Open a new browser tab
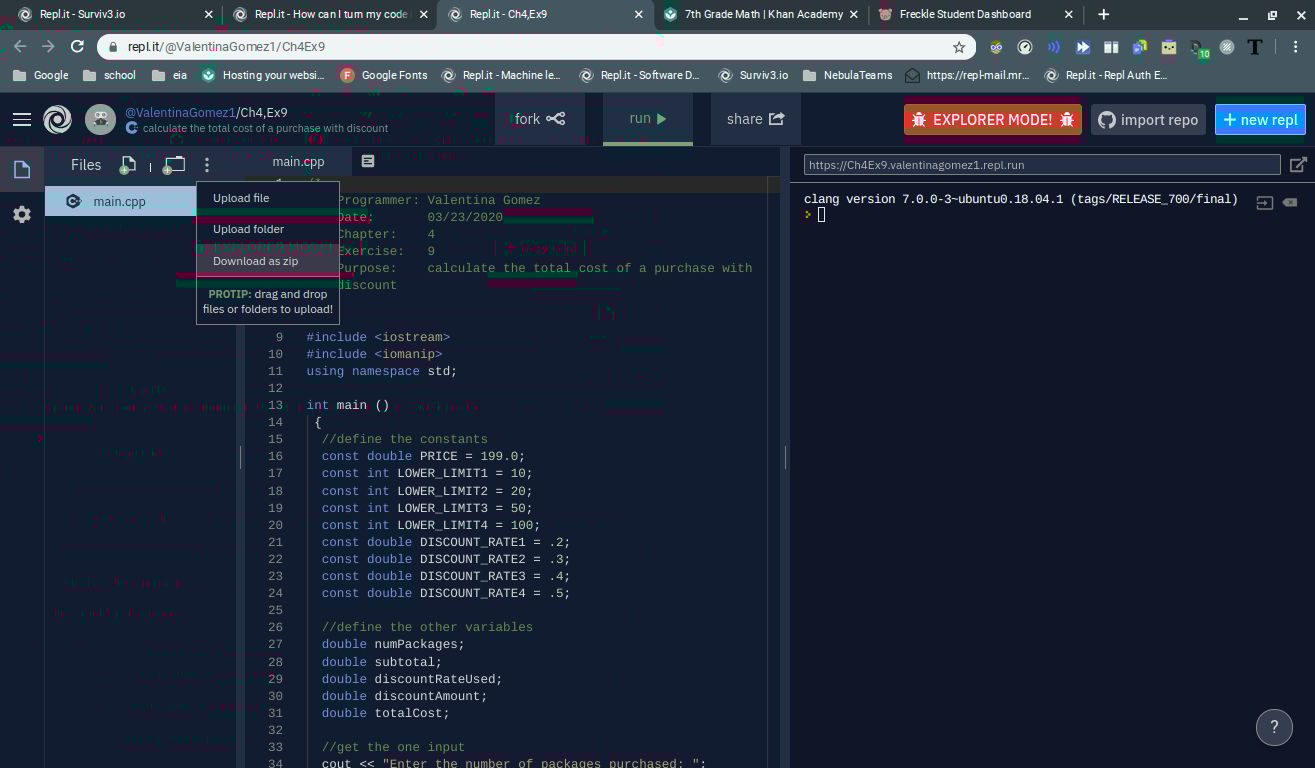 [x=1103, y=14]
